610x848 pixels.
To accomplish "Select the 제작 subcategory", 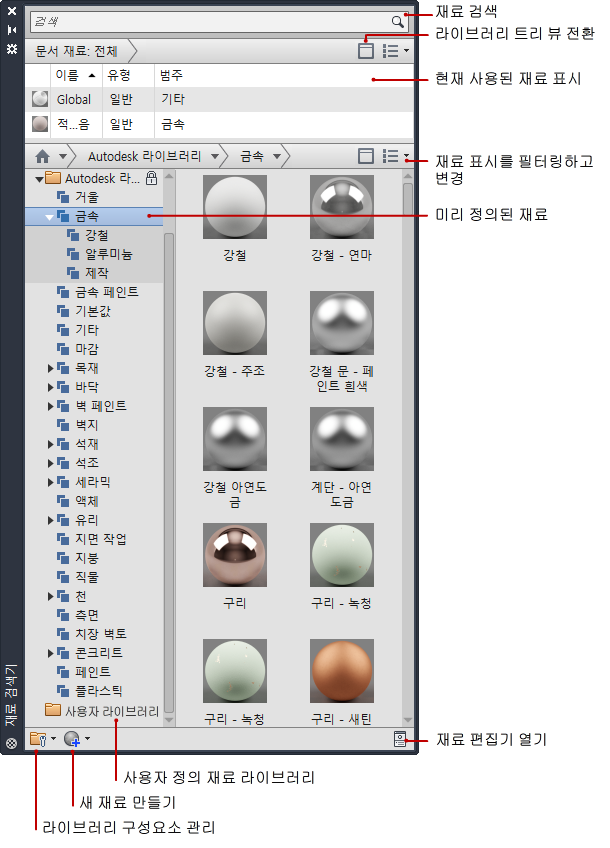I will tap(97, 273).
